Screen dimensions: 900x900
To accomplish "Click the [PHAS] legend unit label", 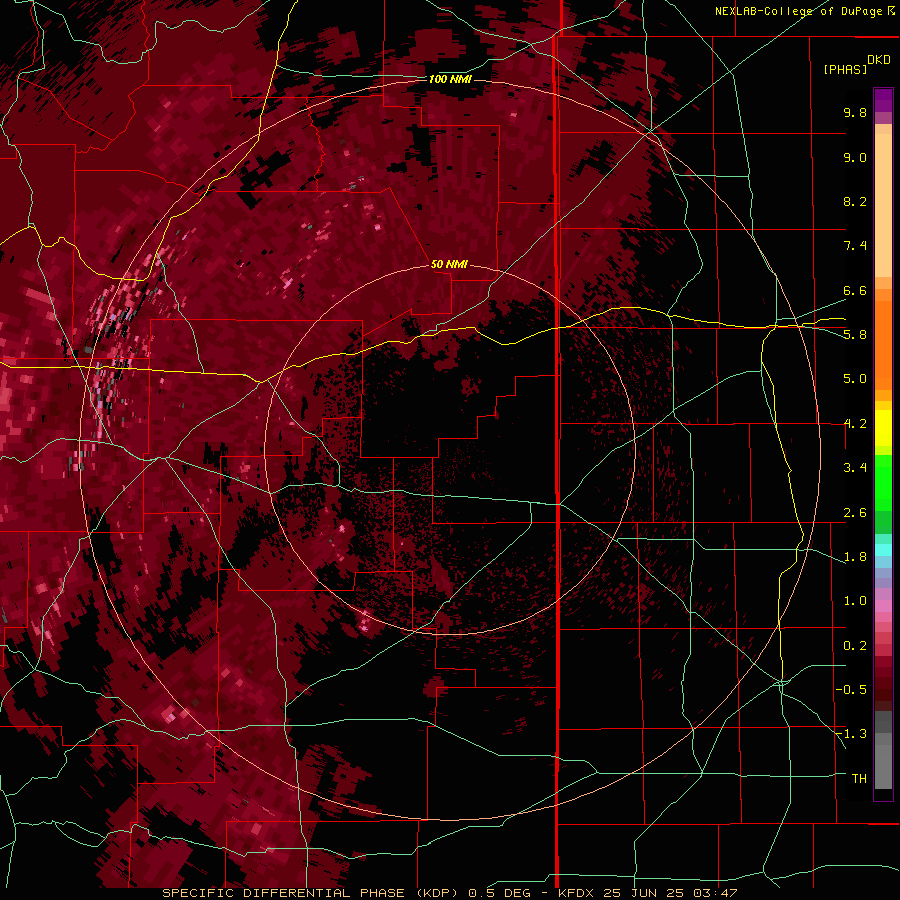I will click(845, 69).
